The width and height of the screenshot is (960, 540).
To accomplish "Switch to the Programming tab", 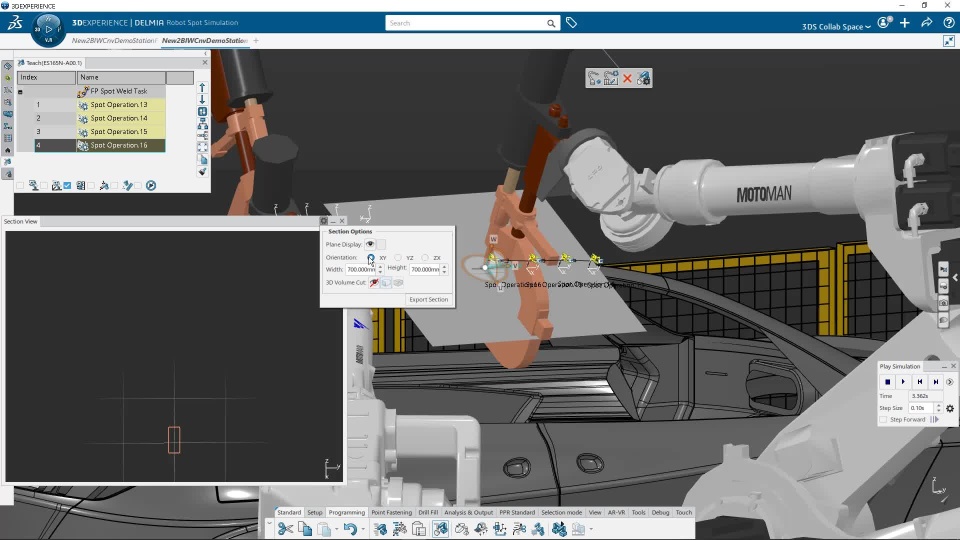I will coord(347,512).
